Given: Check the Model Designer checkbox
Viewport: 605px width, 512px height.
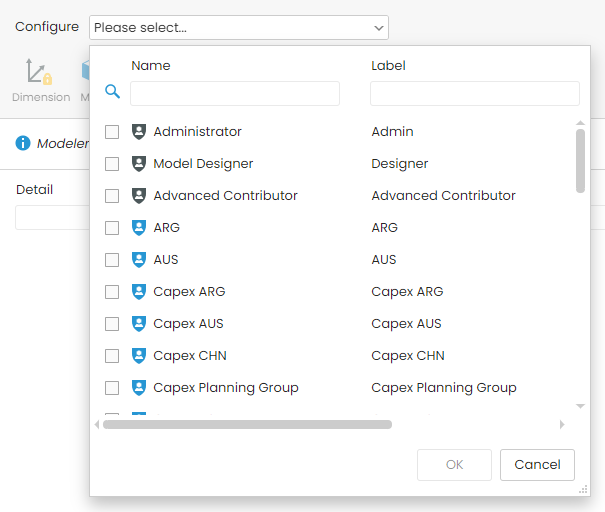Looking at the screenshot, I should pos(112,164).
